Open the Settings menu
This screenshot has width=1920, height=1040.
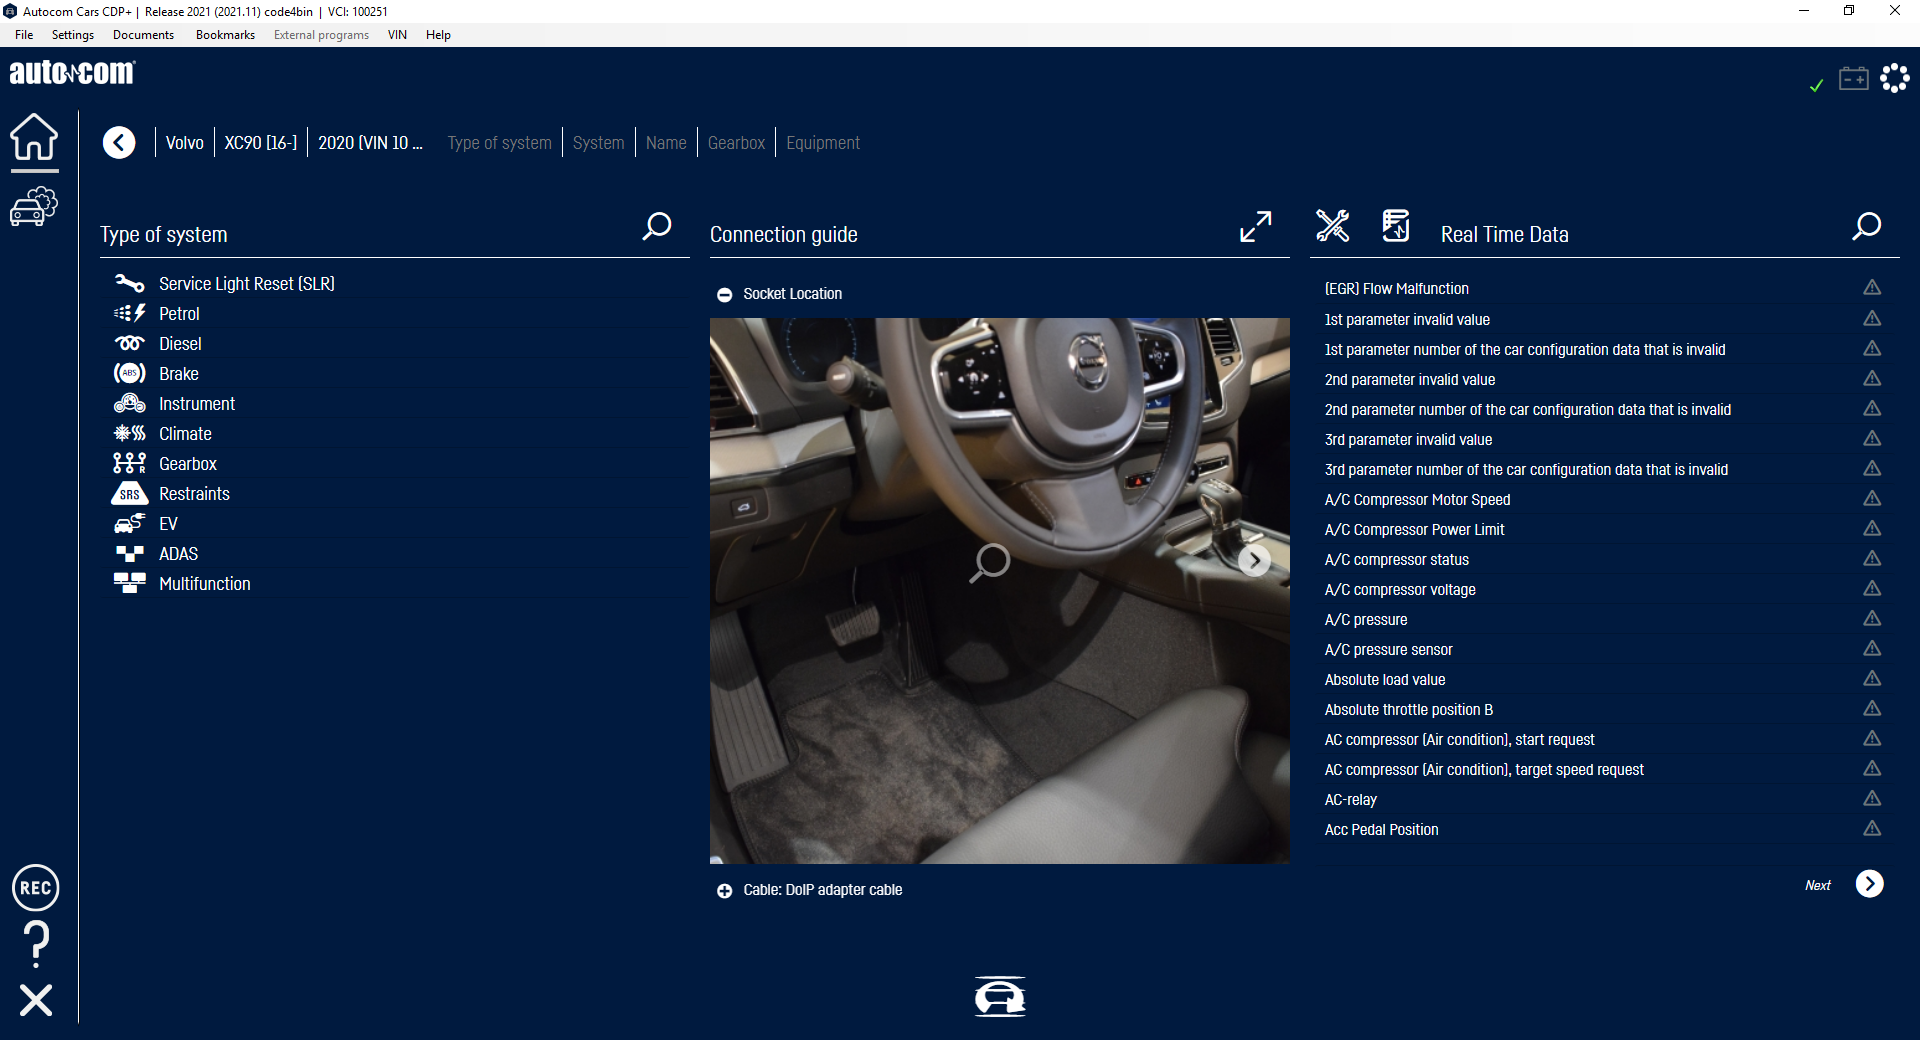click(72, 35)
